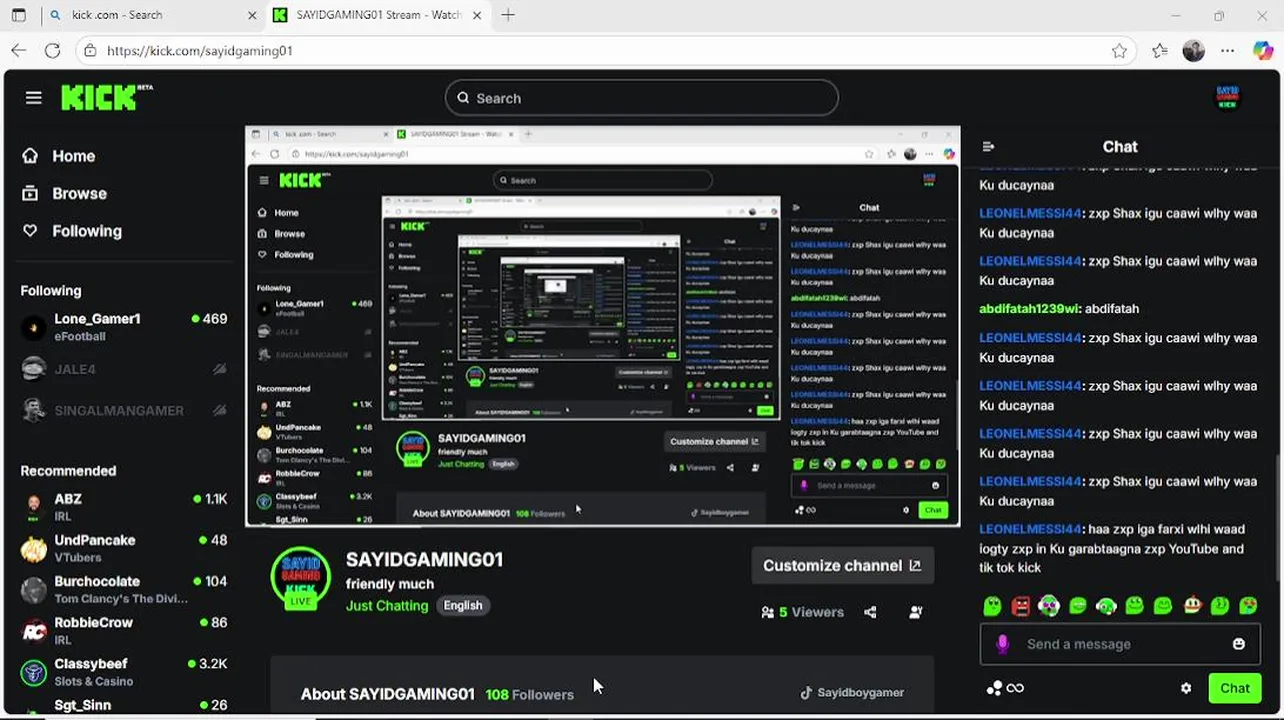Open a new browser tab

pos(508,15)
